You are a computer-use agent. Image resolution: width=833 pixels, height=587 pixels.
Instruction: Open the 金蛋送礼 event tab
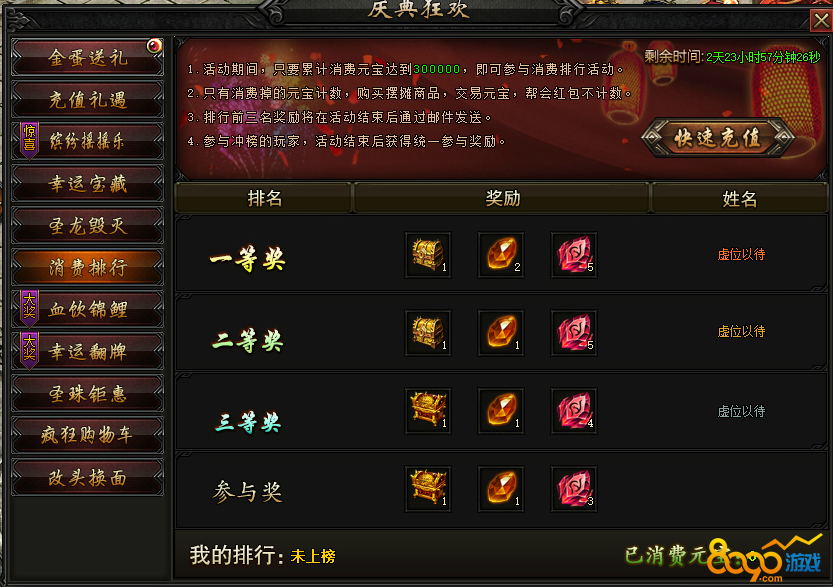(x=88, y=57)
